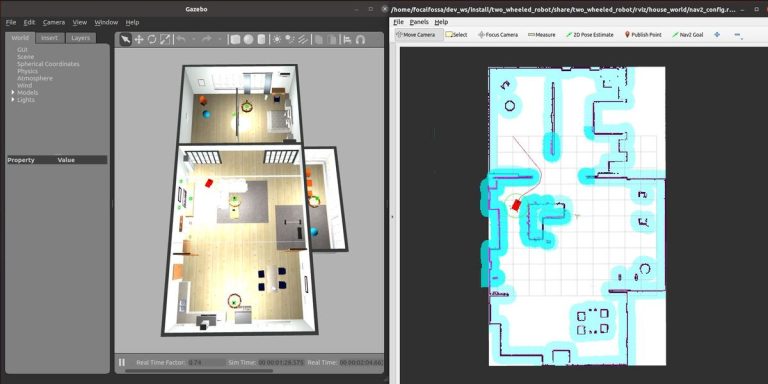Open RViz Panels menu
This screenshot has width=768, height=384.
pos(419,22)
